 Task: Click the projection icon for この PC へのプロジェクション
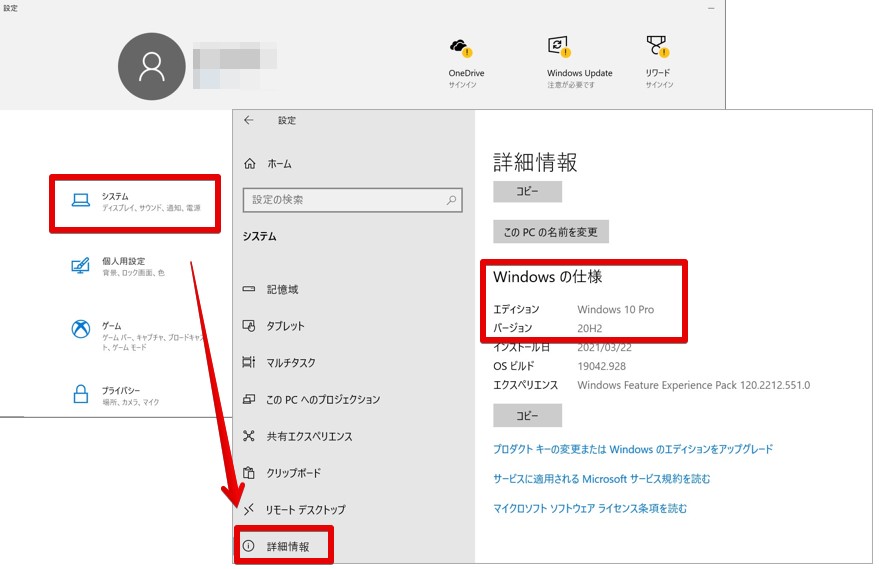pyautogui.click(x=248, y=399)
